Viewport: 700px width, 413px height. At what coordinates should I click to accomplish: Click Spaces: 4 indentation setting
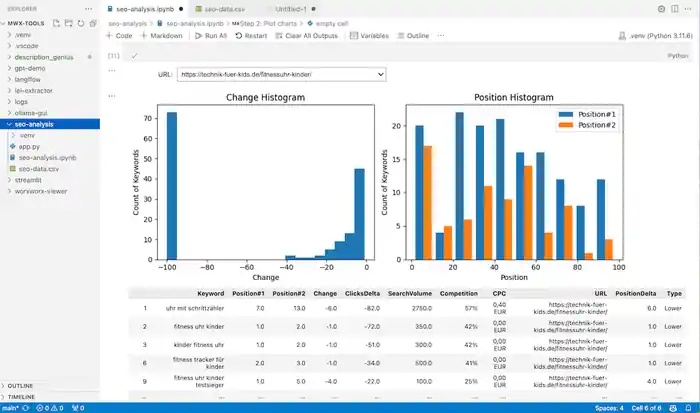tap(609, 408)
